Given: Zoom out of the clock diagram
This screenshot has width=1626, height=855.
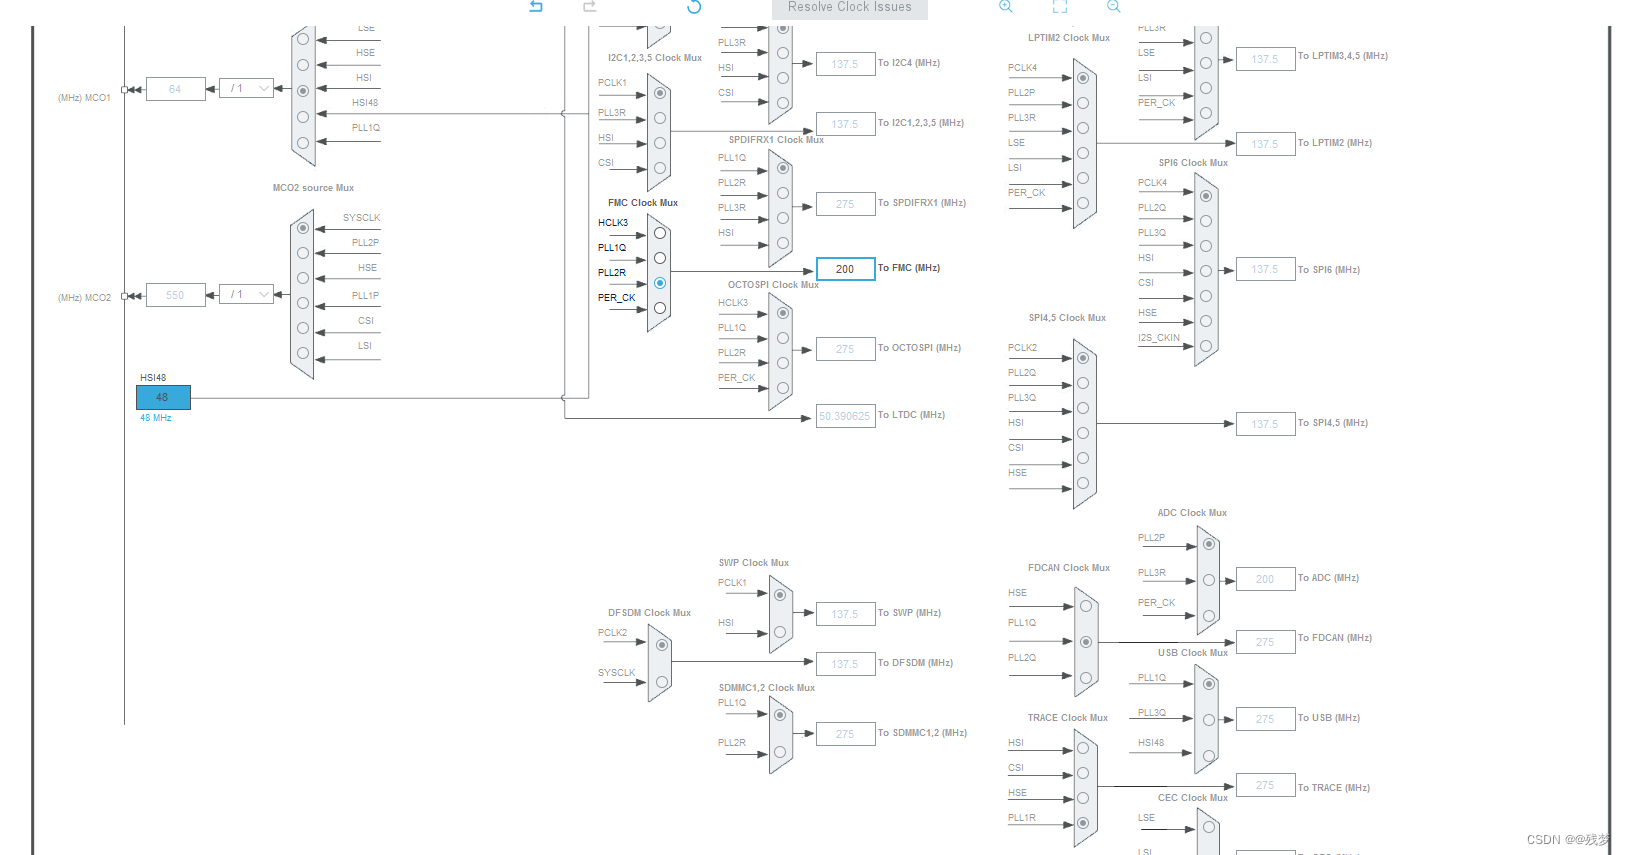Looking at the screenshot, I should point(1114,6).
